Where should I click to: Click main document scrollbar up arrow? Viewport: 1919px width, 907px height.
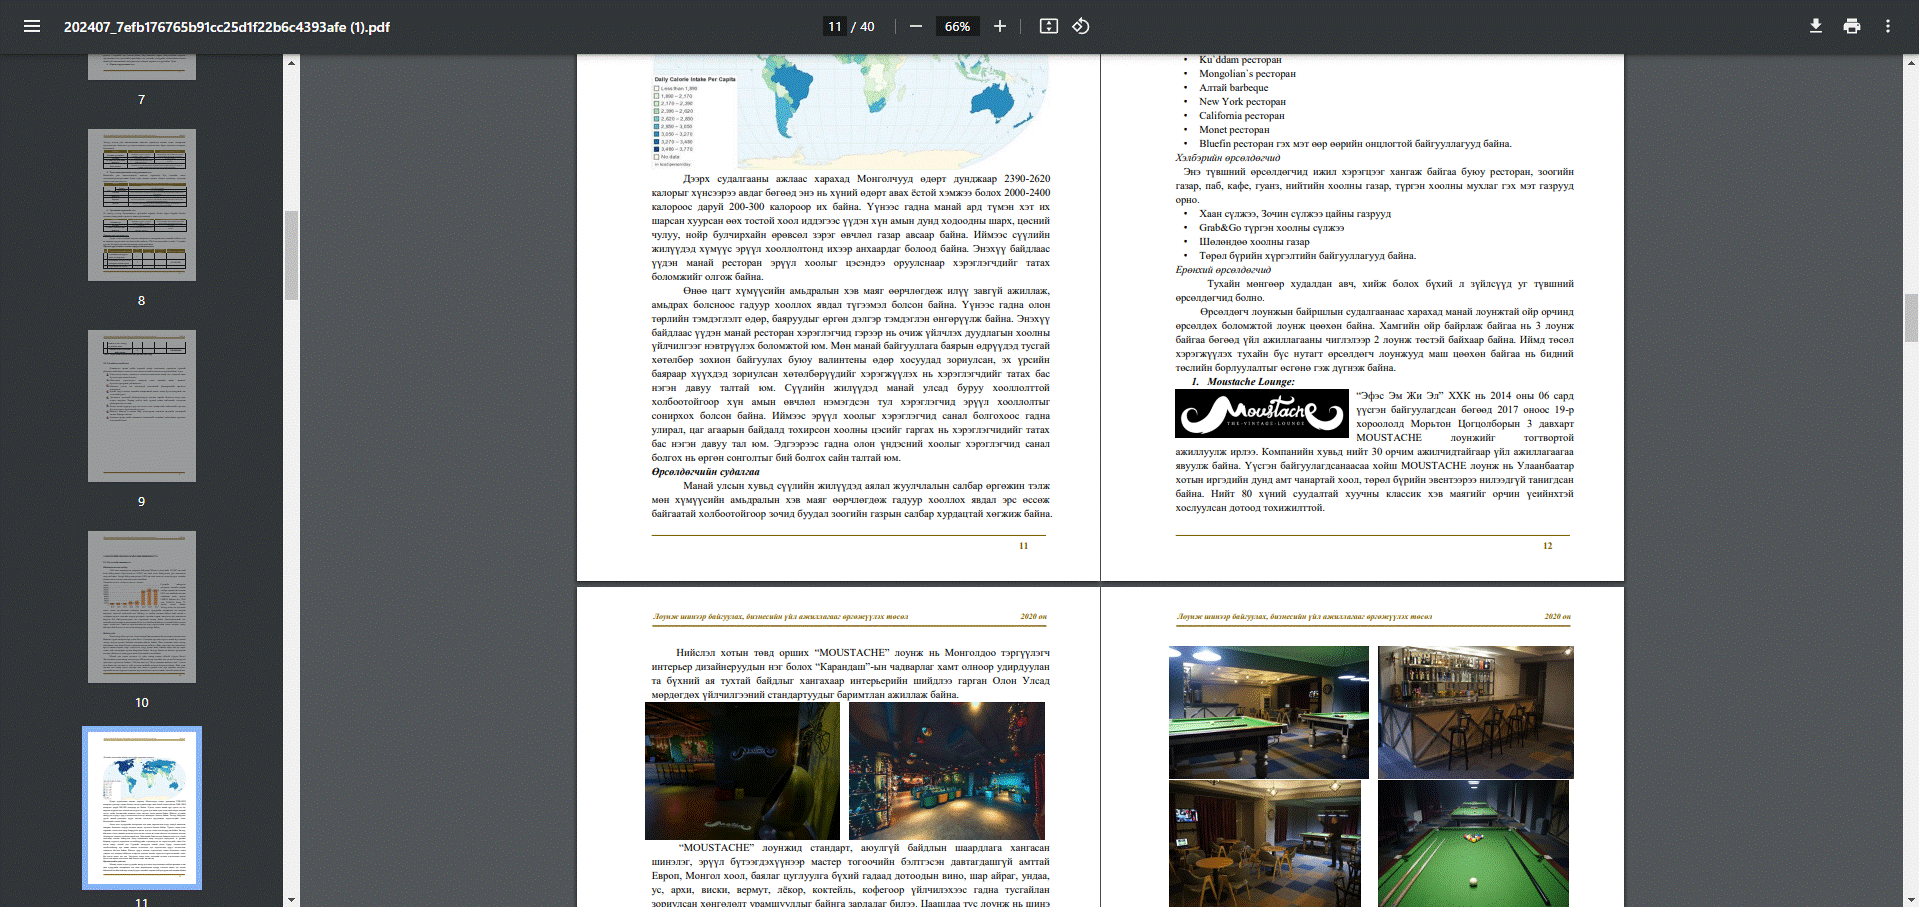pyautogui.click(x=1911, y=62)
